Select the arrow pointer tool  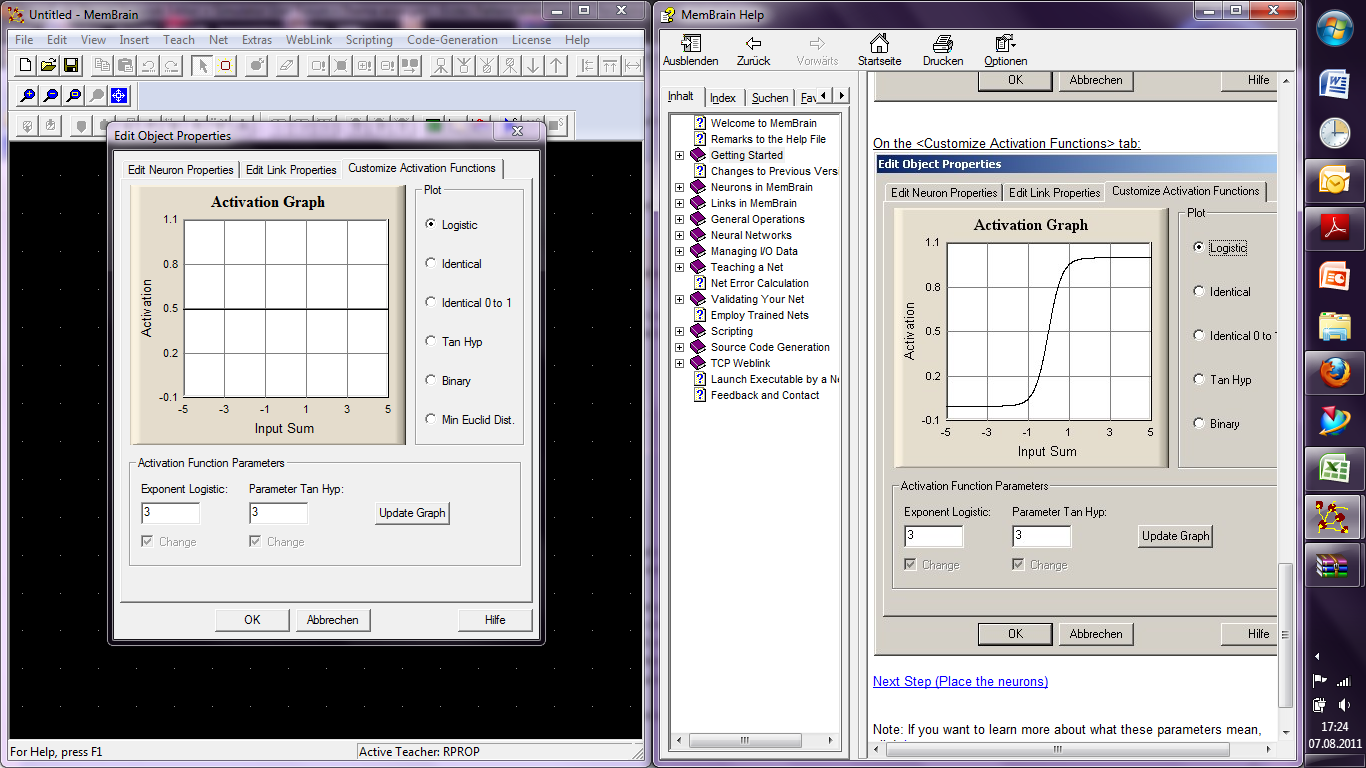(x=202, y=66)
